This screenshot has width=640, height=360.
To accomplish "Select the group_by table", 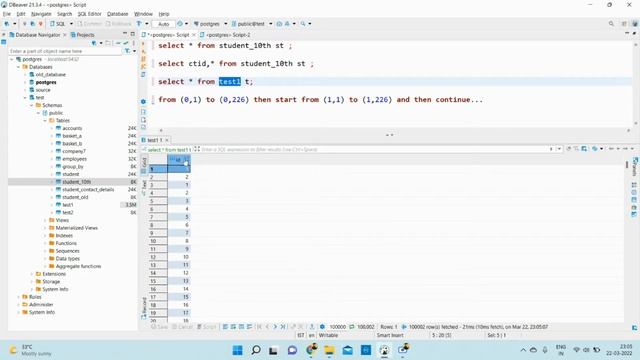I will pos(73,167).
